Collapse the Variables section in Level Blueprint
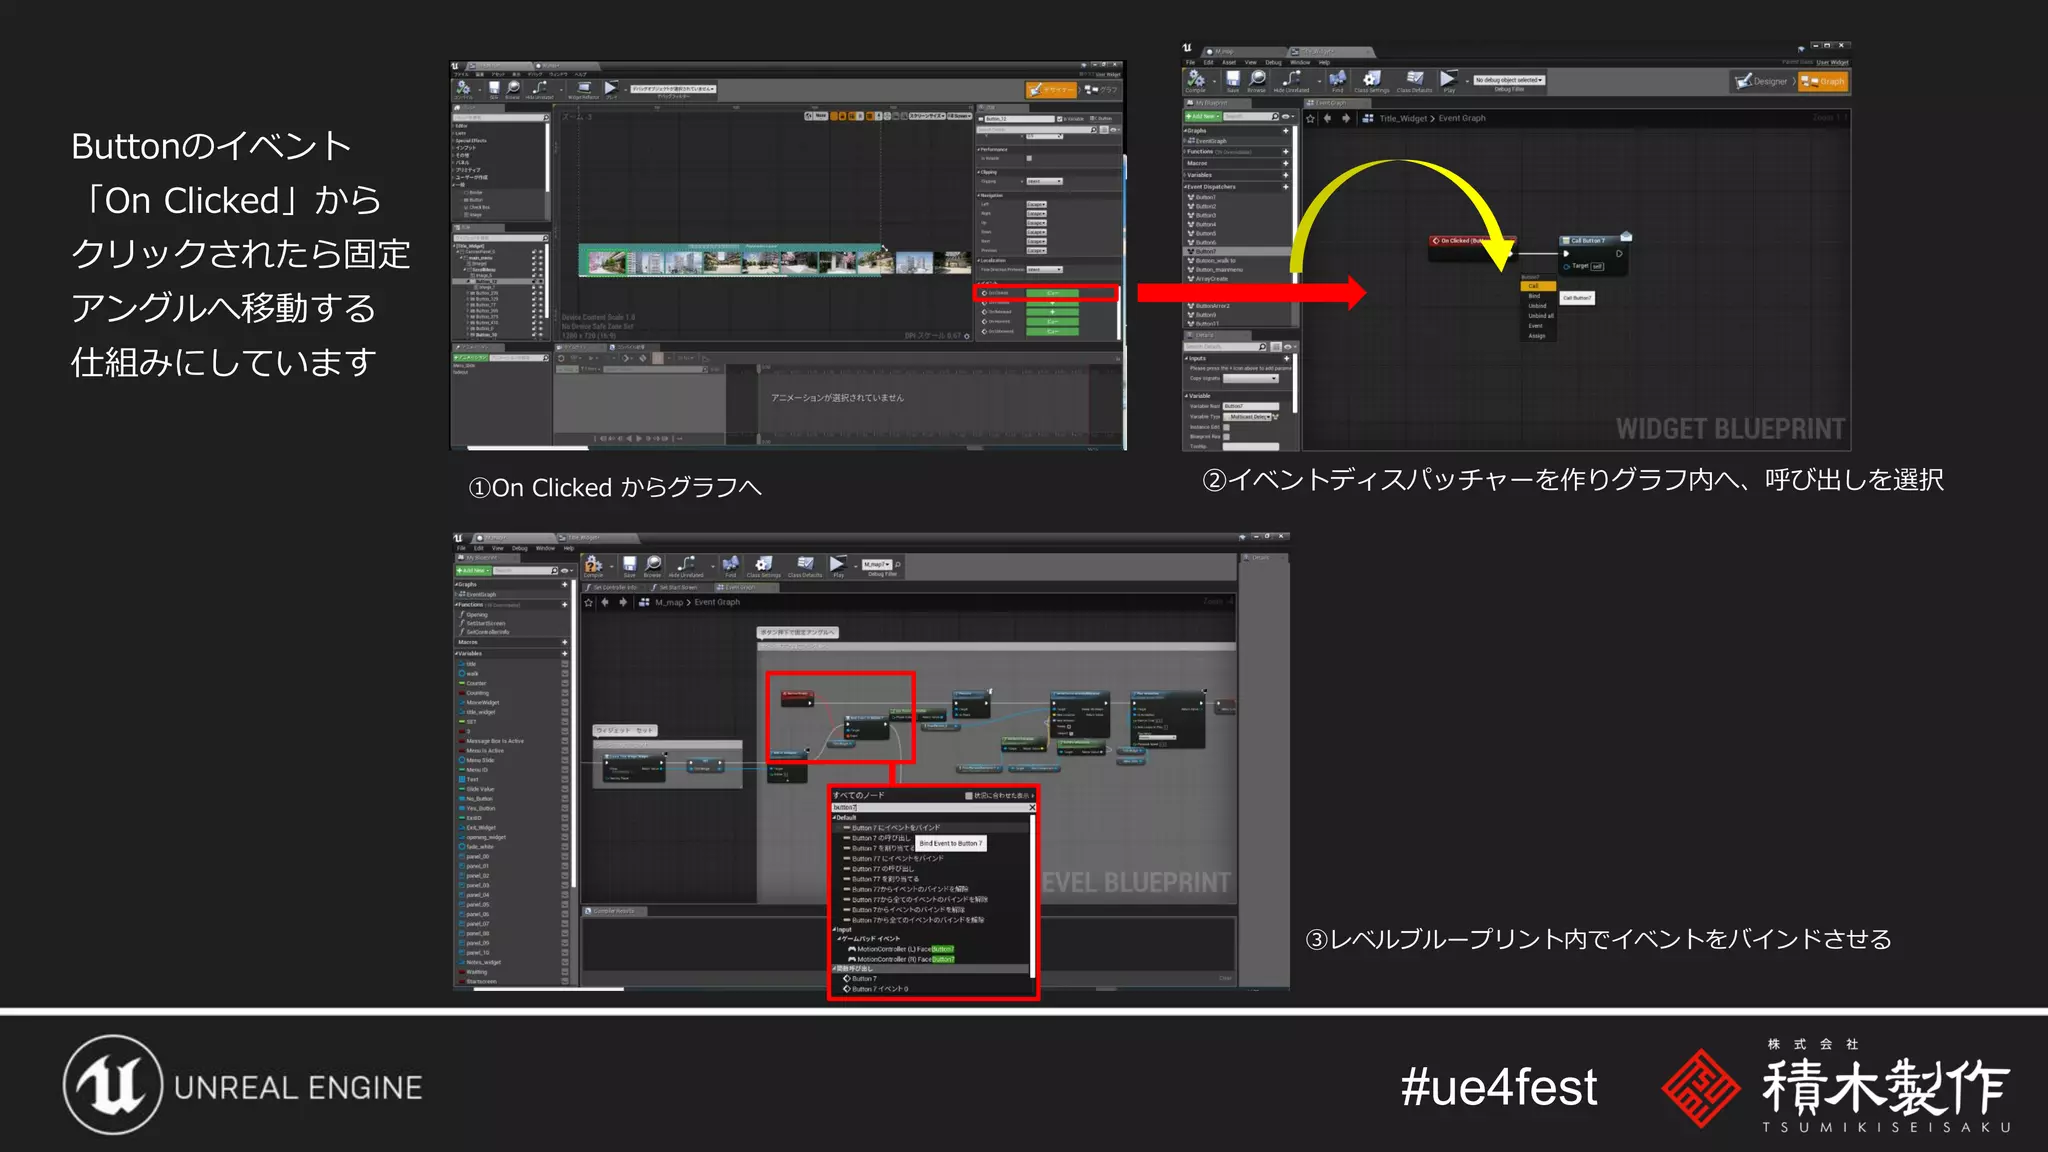The height and width of the screenshot is (1152, 2048). [457, 654]
